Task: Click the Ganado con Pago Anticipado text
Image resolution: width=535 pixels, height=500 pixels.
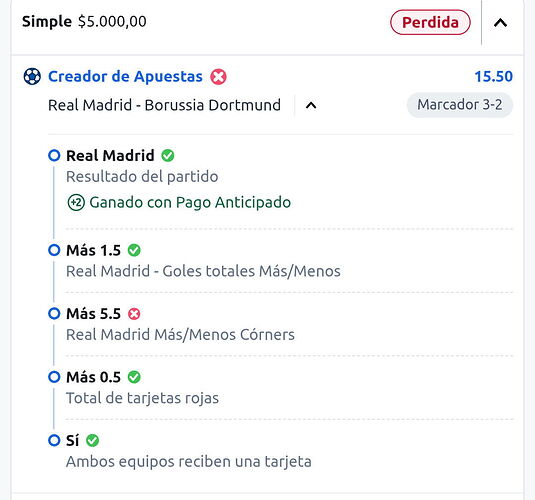Action: click(190, 202)
